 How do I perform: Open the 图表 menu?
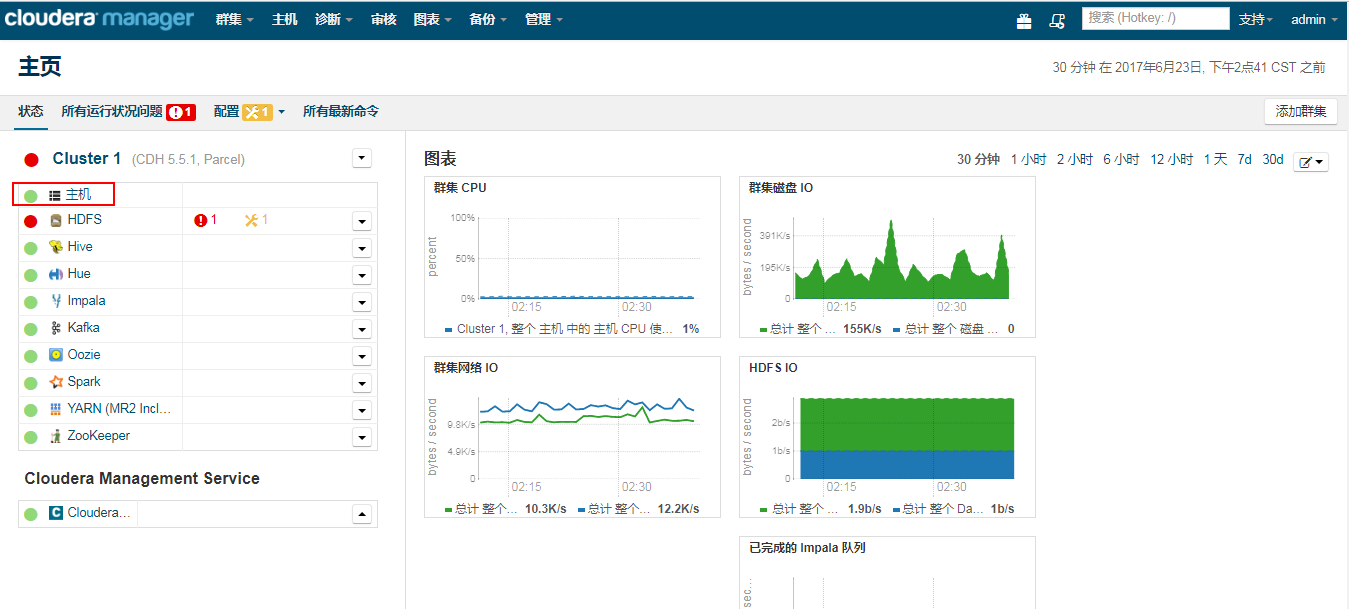(432, 20)
